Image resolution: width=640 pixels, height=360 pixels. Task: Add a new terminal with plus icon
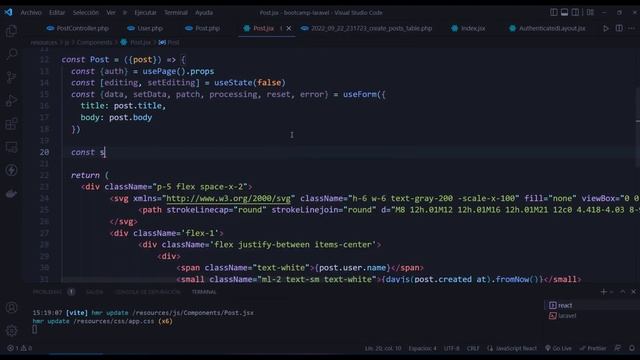pyautogui.click(x=603, y=292)
